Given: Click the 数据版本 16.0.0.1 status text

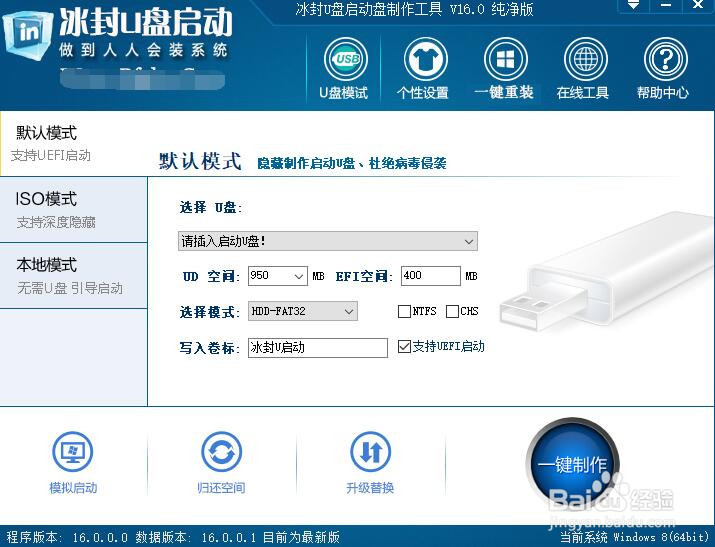Looking at the screenshot, I should point(195,537).
